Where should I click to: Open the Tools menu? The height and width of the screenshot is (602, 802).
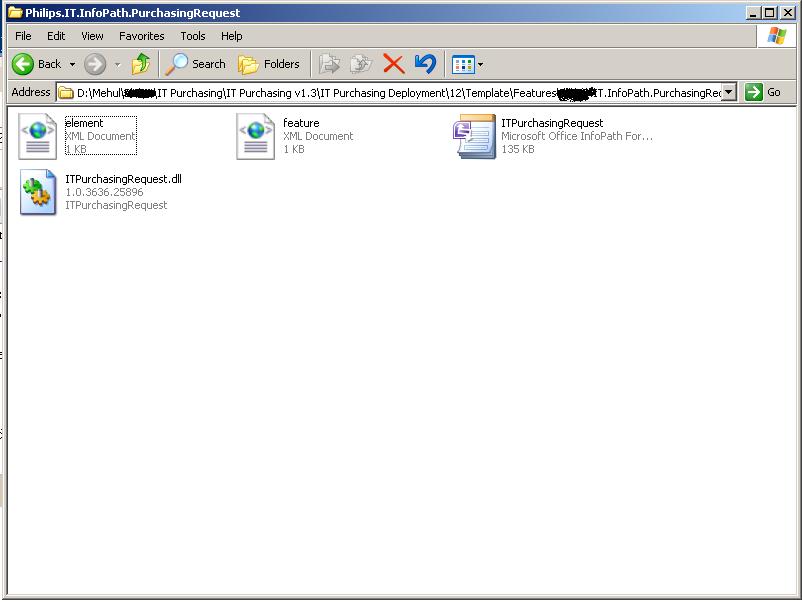tap(193, 36)
